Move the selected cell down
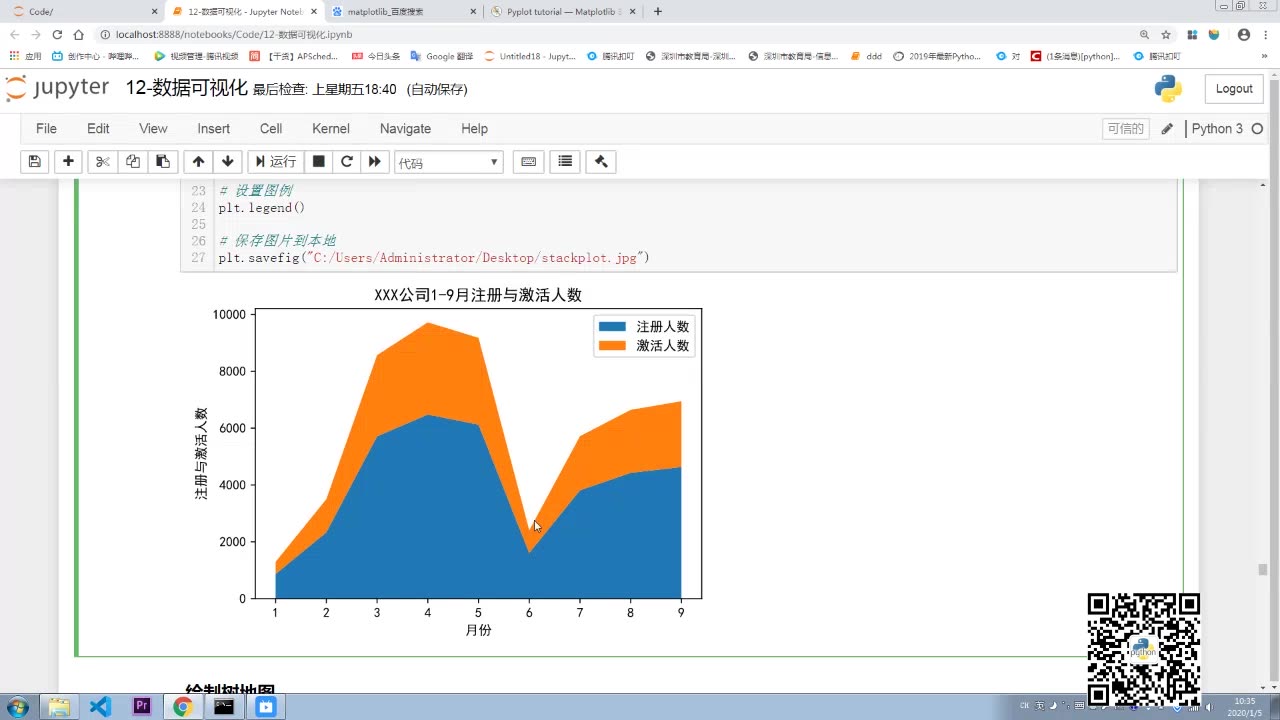This screenshot has width=1280, height=720. (228, 162)
